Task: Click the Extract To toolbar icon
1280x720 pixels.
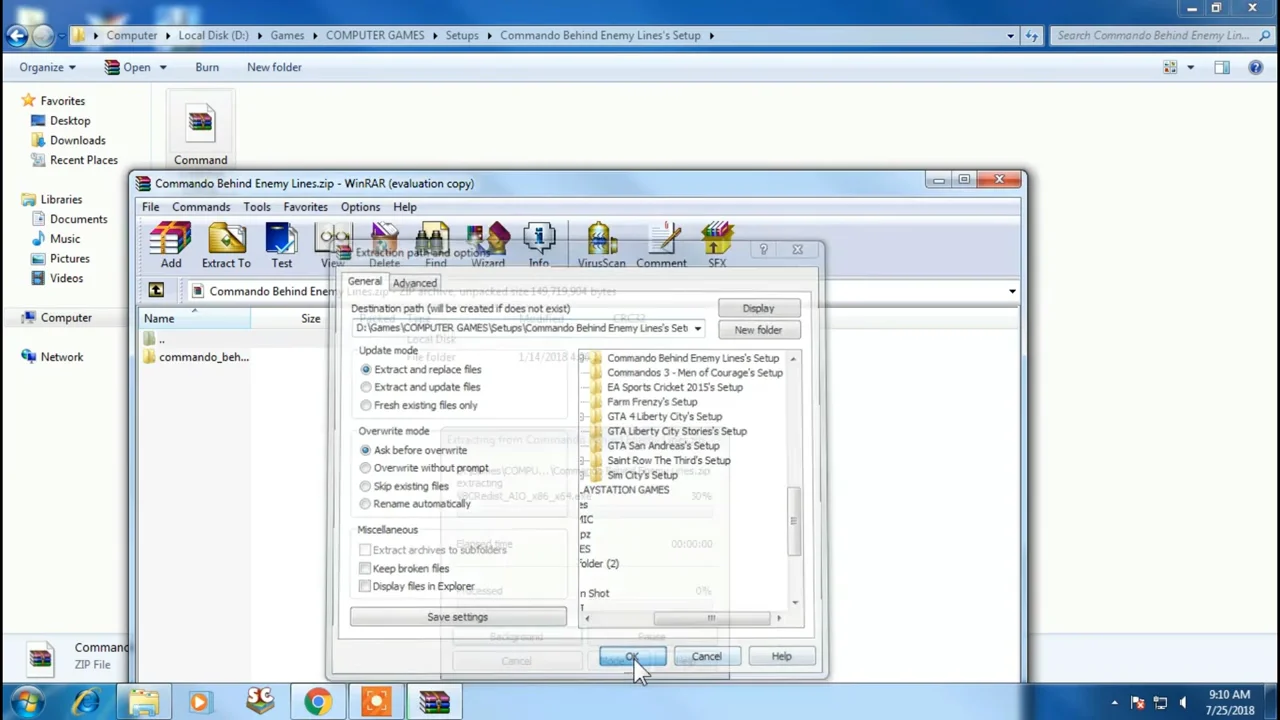Action: 226,246
